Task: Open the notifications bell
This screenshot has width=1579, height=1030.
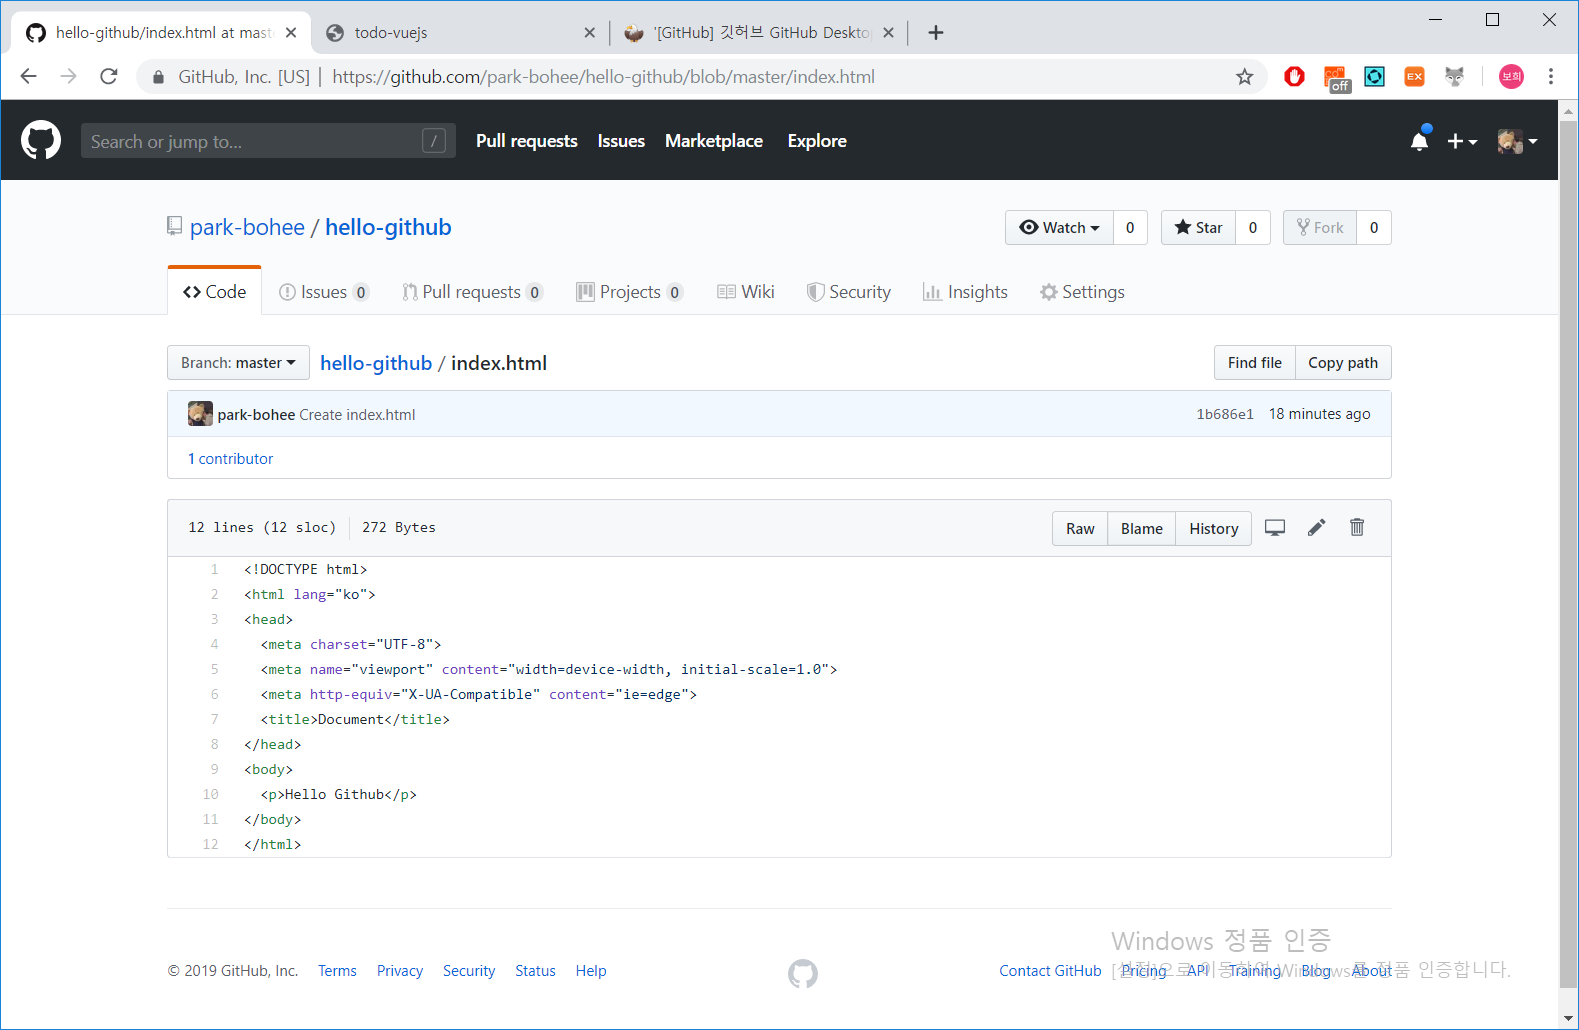Action: click(x=1419, y=141)
